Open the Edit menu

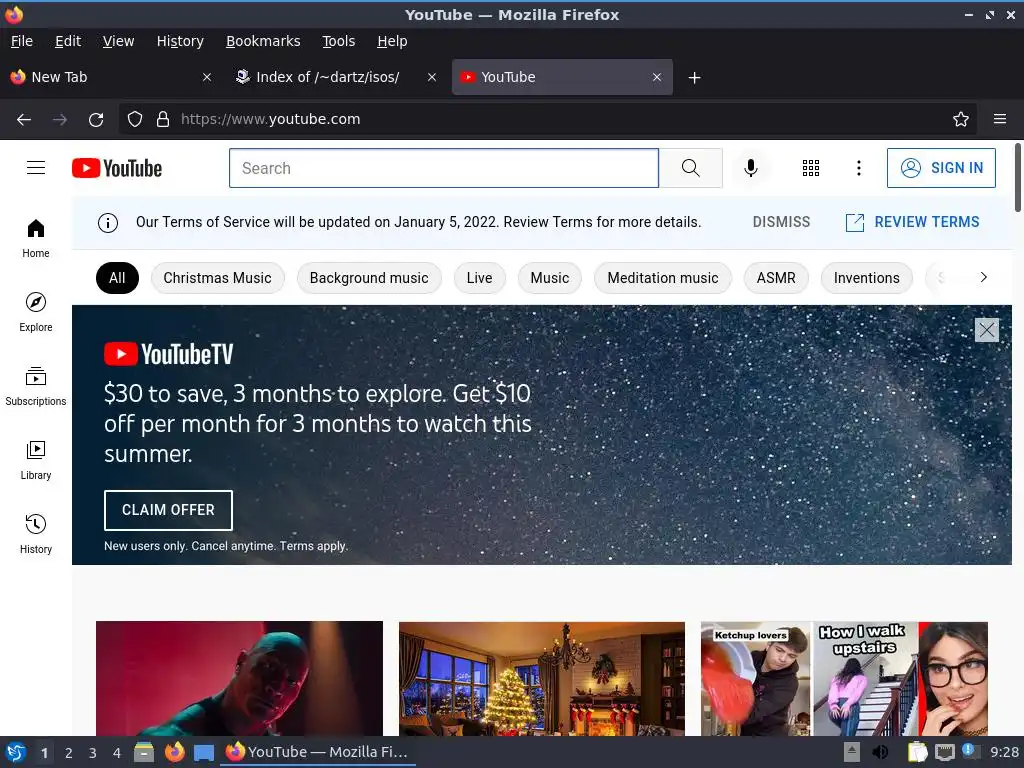click(68, 41)
